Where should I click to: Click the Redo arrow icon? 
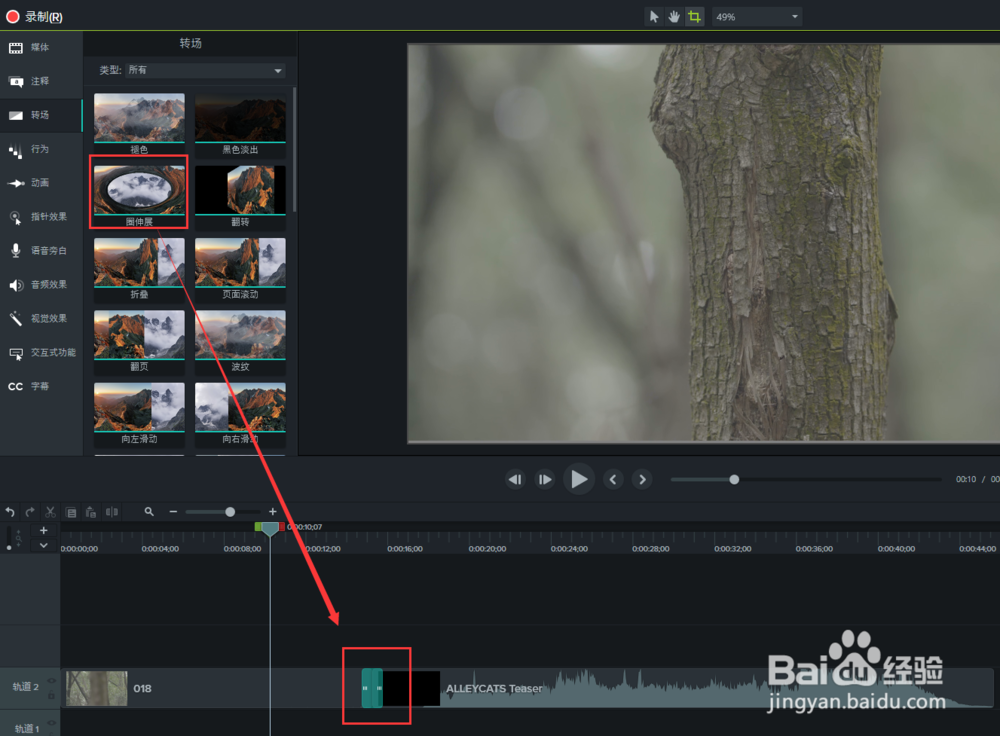(30, 512)
